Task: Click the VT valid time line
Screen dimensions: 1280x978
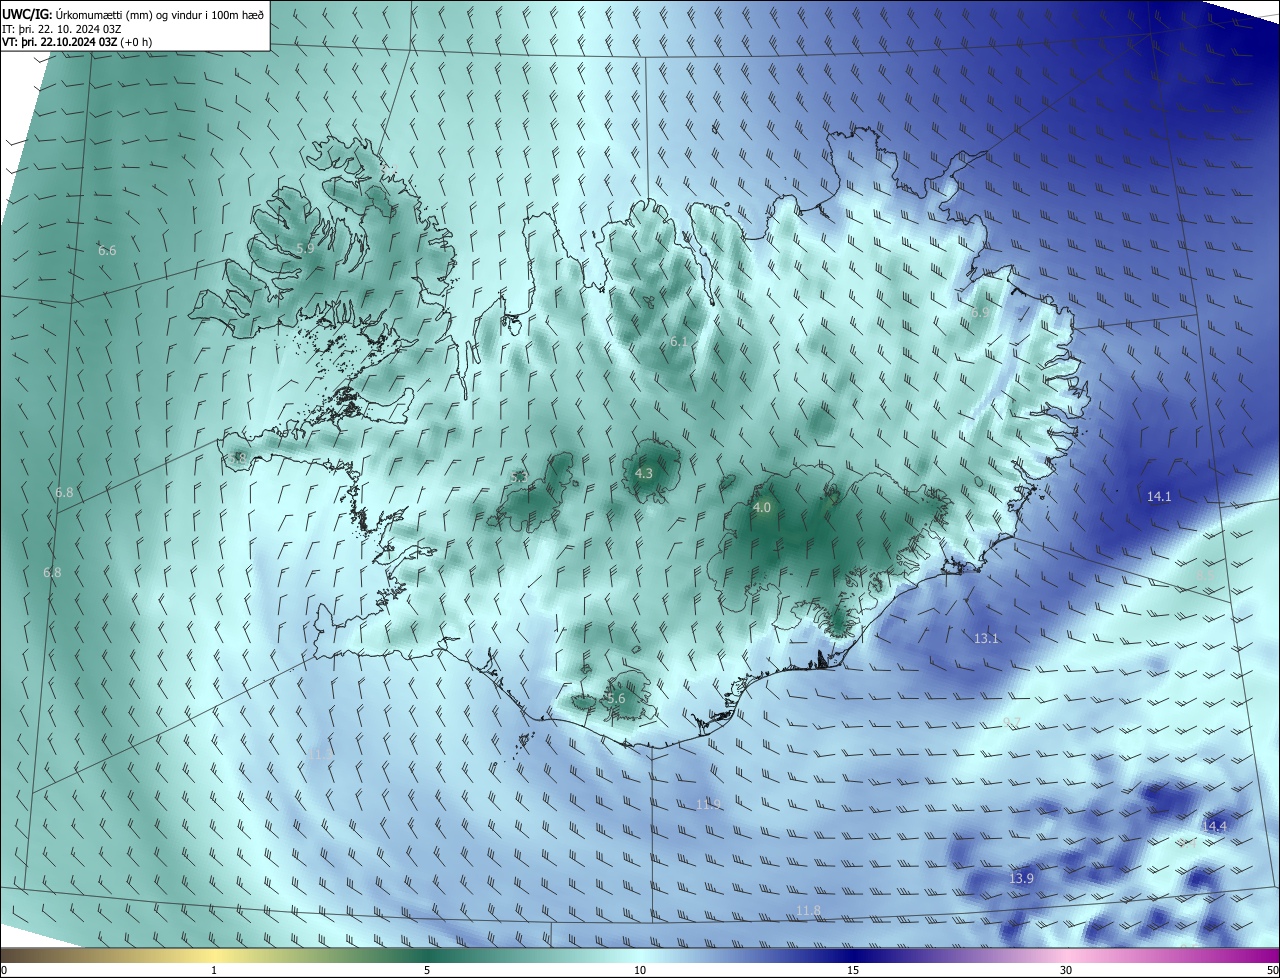Action: (77, 42)
